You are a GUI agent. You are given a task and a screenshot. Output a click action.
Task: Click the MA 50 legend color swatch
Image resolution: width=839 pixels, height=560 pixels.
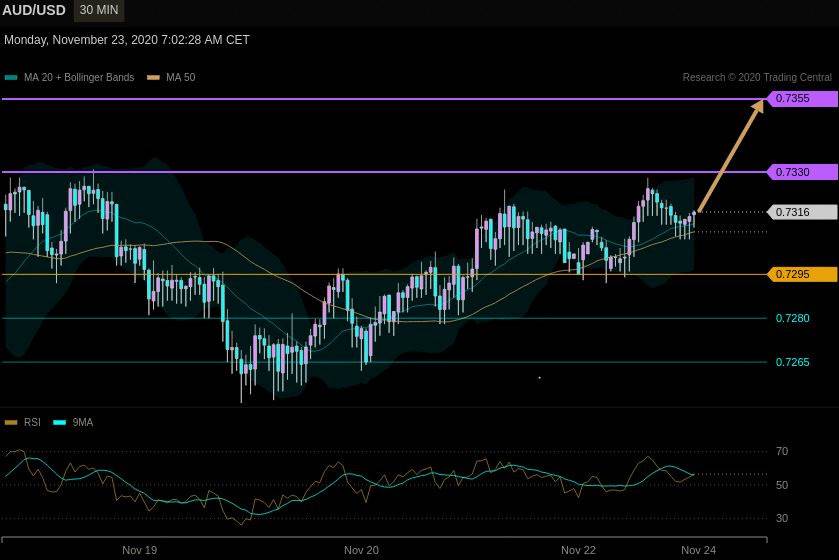click(154, 78)
